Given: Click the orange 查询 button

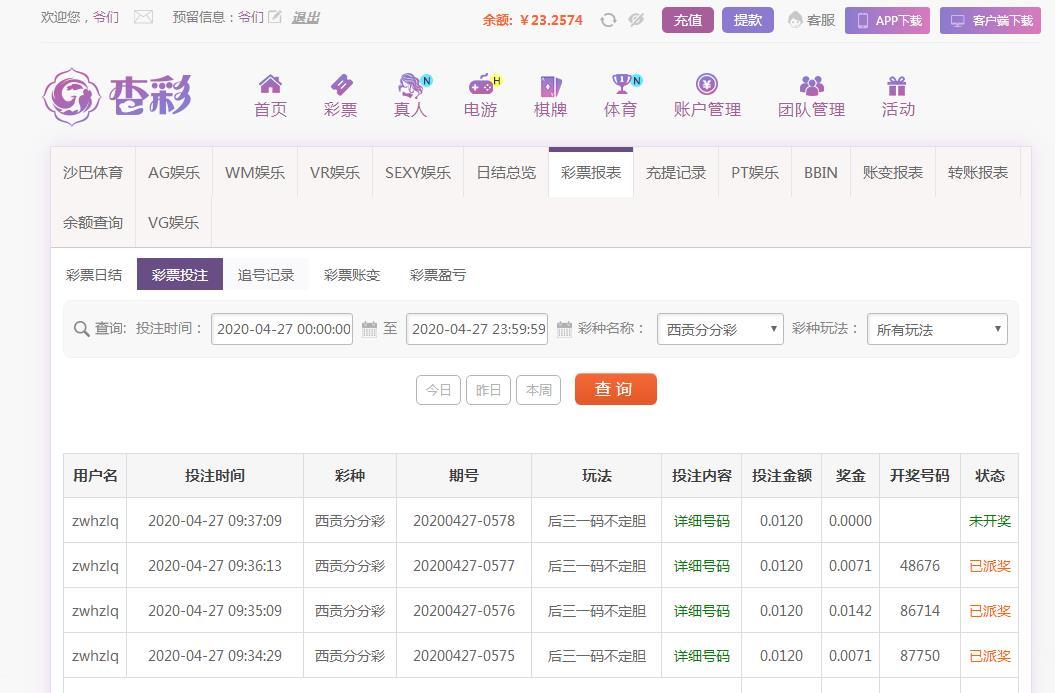Looking at the screenshot, I should coord(615,389).
